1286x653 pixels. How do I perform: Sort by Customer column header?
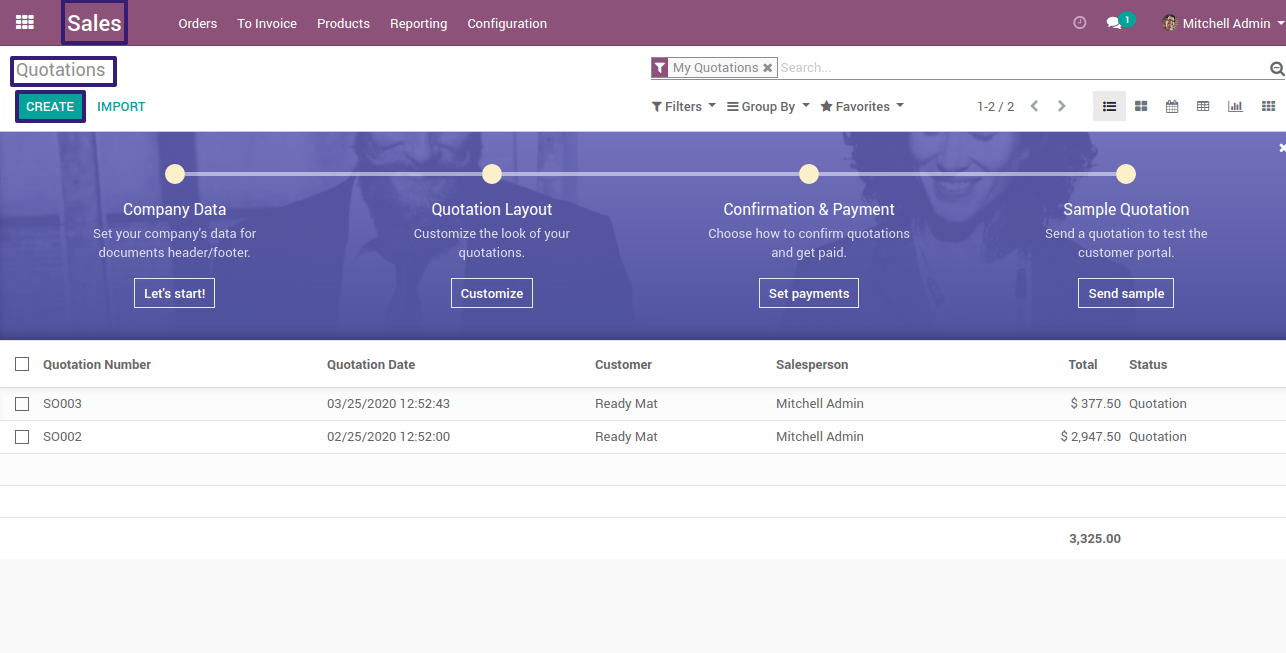point(623,364)
